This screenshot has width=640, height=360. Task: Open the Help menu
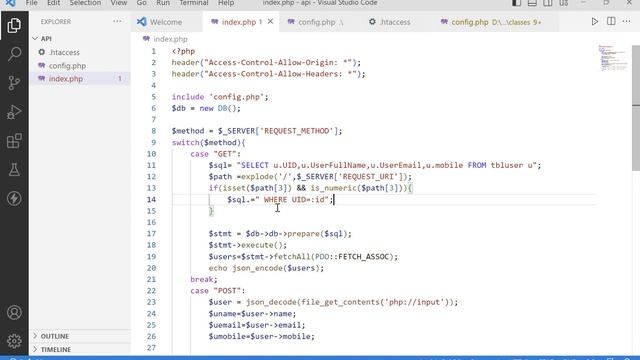226,3
